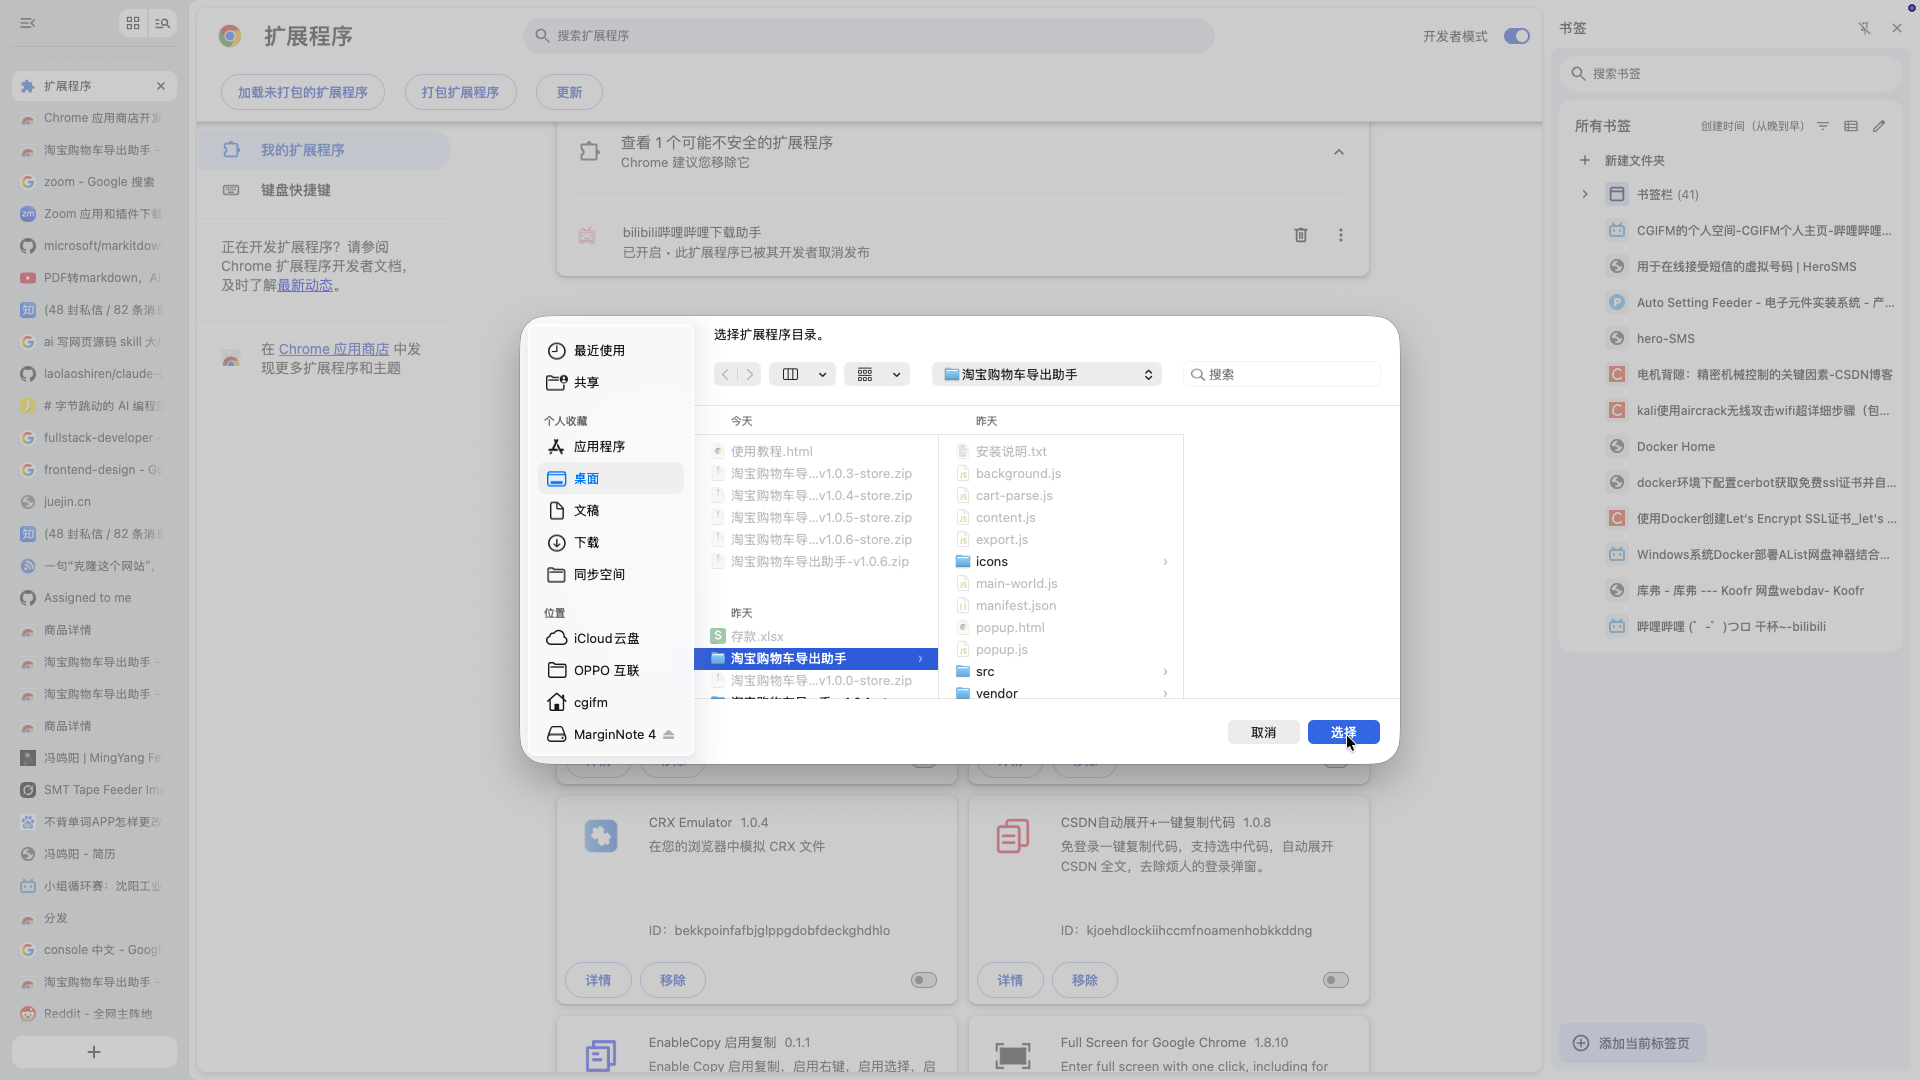Screen dimensions: 1920x1080
Task: Switch to the juejin.cn tab
Action: [94, 502]
